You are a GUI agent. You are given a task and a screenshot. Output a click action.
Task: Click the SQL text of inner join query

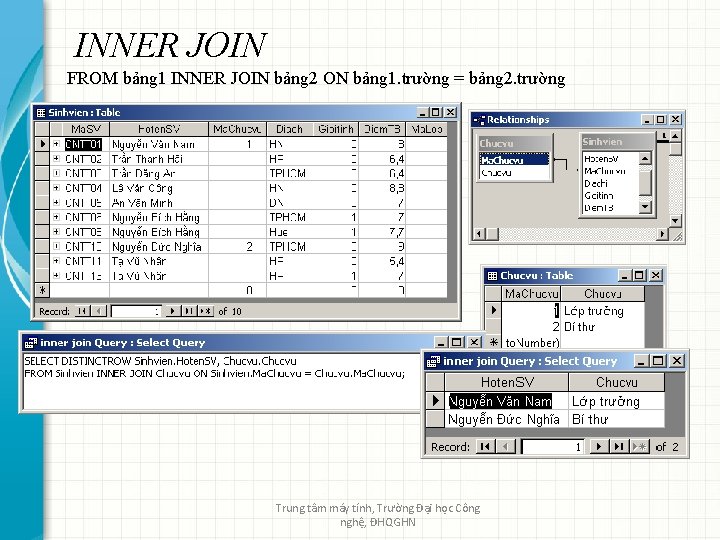[x=214, y=367]
